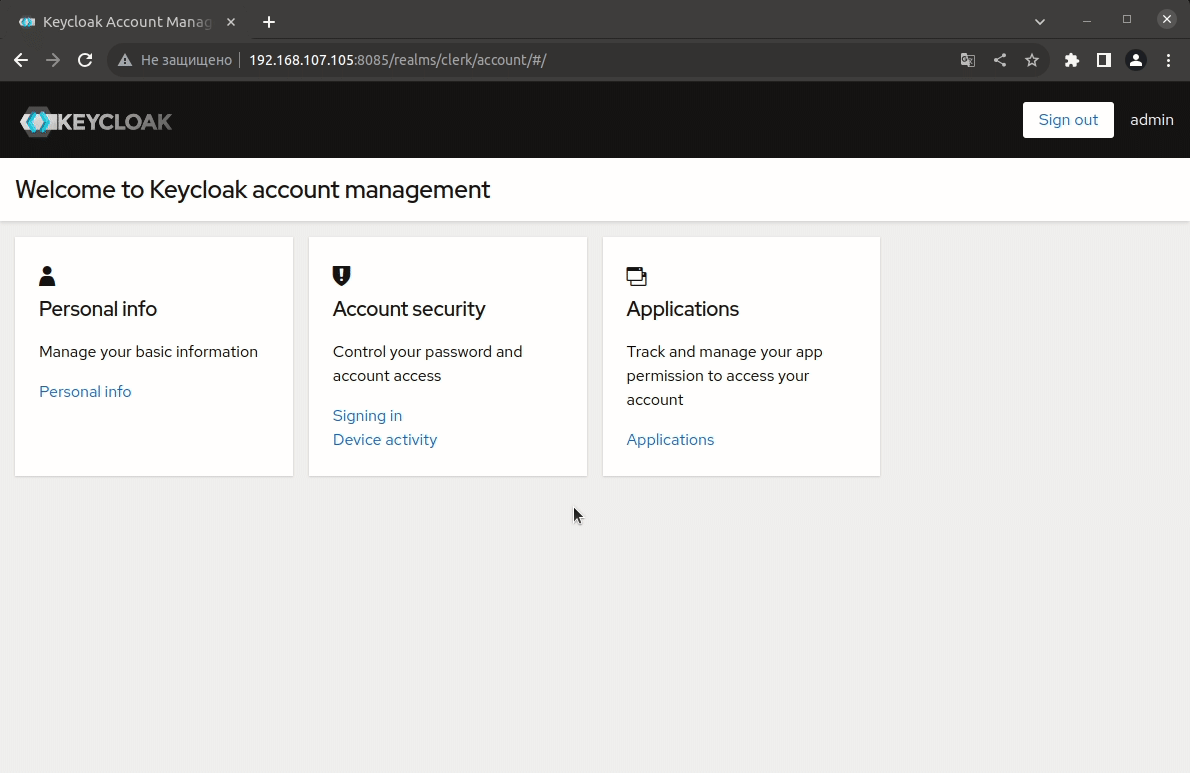Open the translate page icon
The height and width of the screenshot is (773, 1190).
pos(968,60)
